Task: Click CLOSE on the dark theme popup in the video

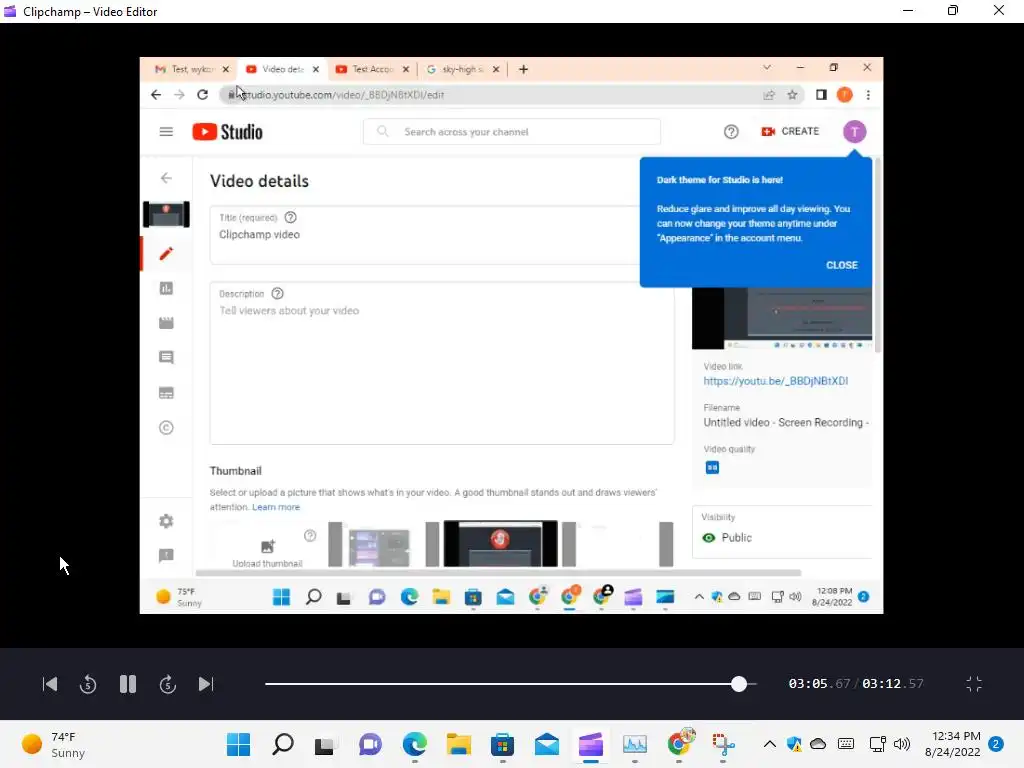Action: click(841, 265)
